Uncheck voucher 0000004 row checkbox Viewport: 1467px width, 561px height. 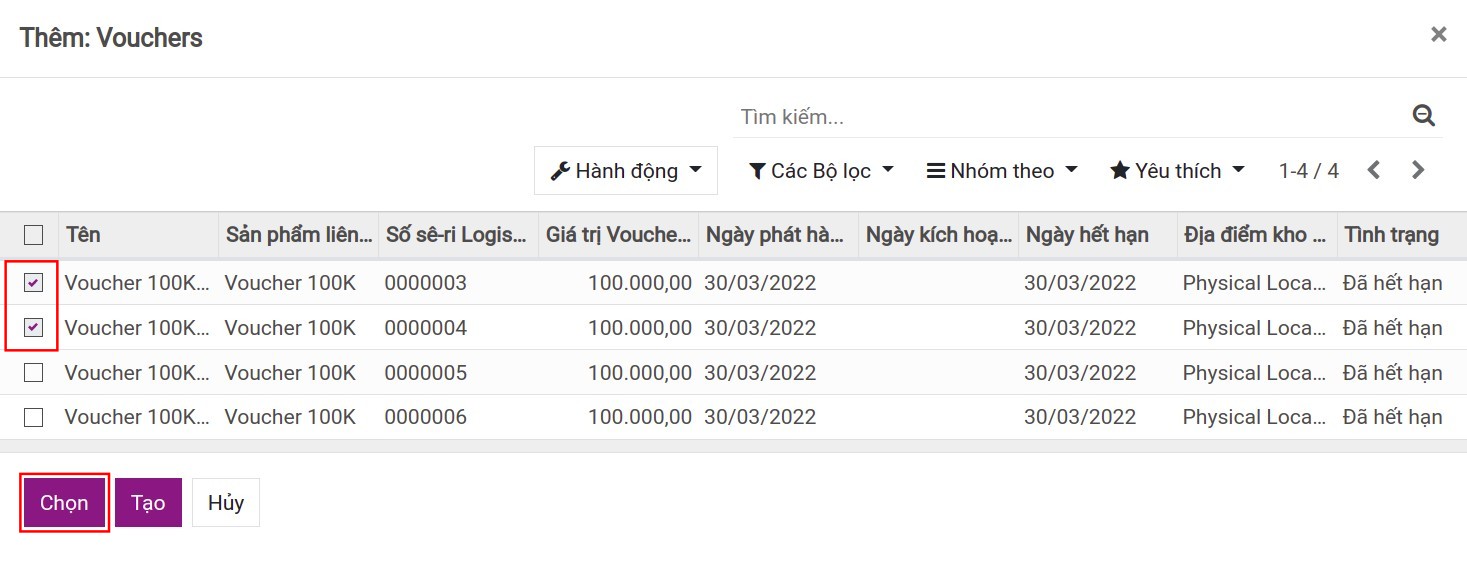(33, 328)
